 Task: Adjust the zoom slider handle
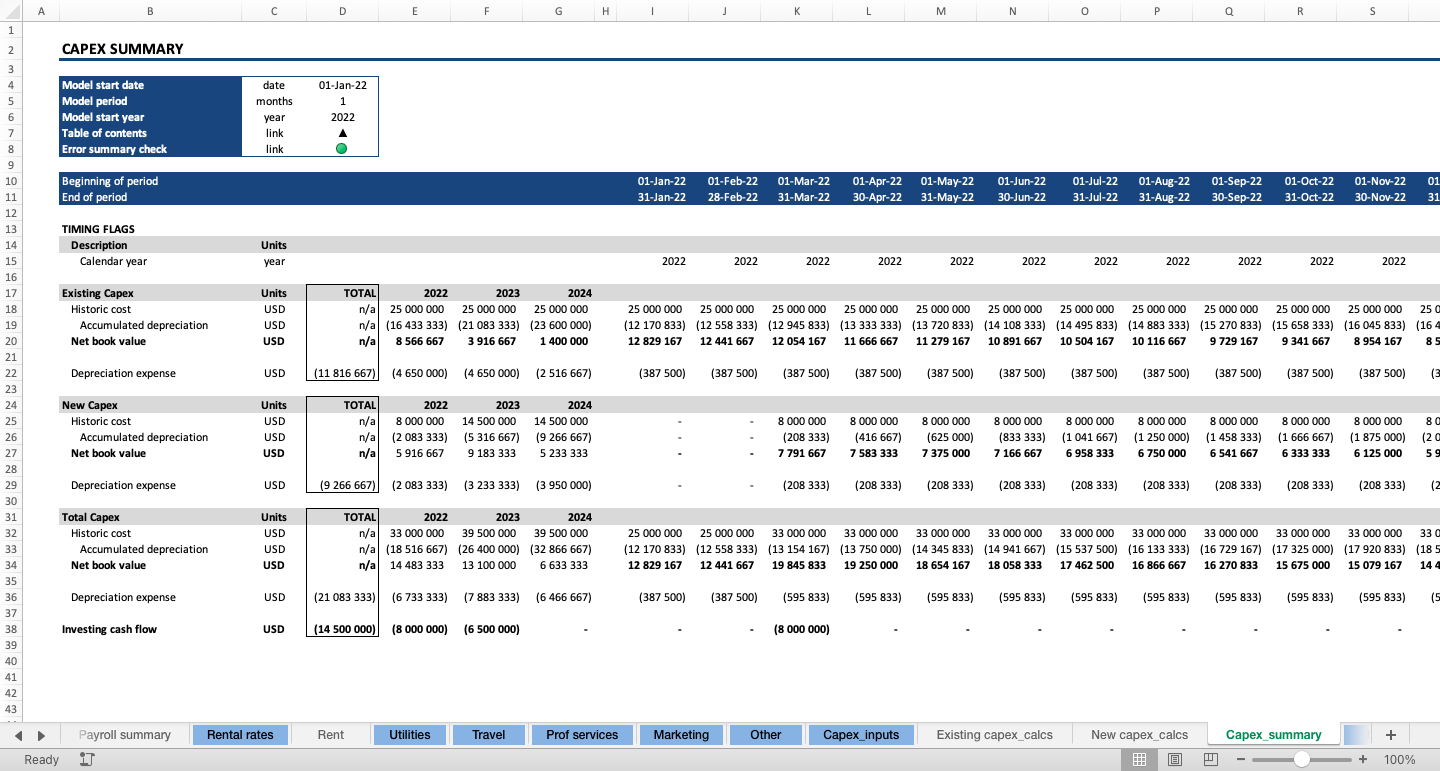point(1302,760)
